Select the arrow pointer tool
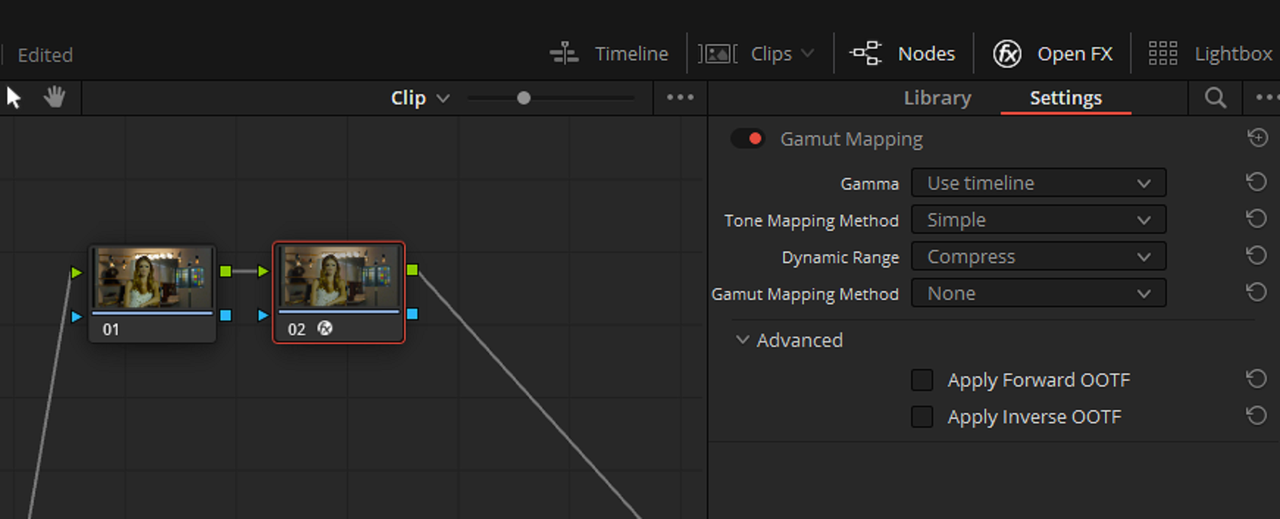Screen dimensions: 1280x519 click(x=14, y=97)
